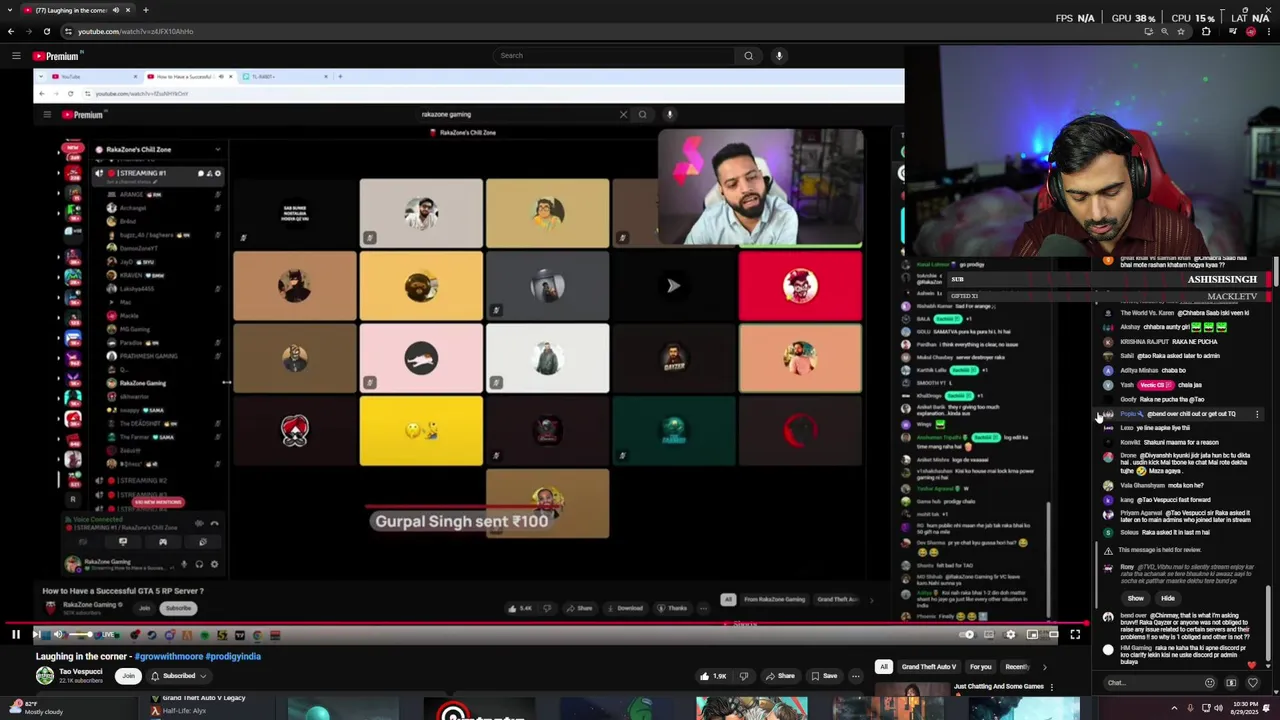Select the red avatar Discord participant tile

(x=800, y=286)
